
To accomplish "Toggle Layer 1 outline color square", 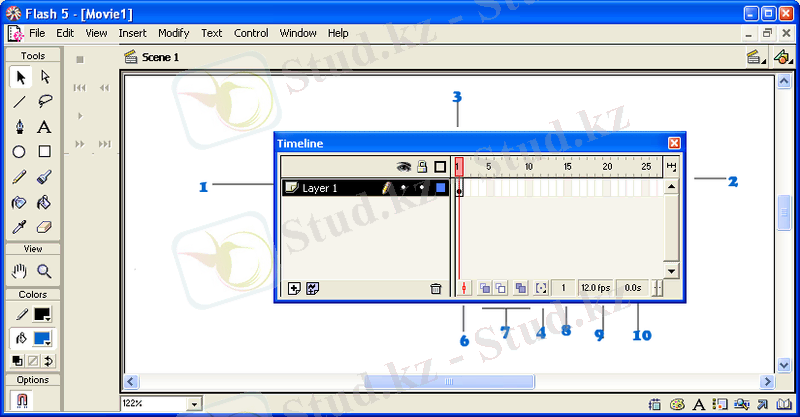I will point(440,188).
